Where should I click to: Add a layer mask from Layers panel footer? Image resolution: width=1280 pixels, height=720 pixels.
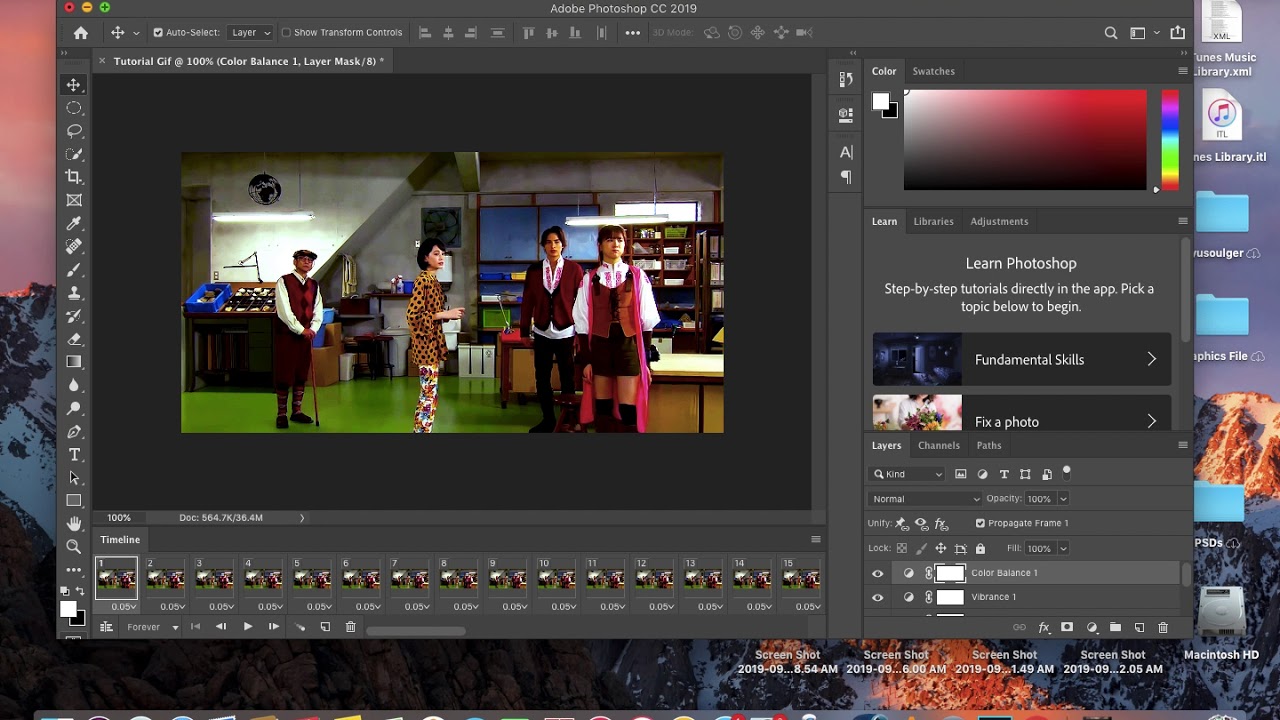click(1067, 628)
